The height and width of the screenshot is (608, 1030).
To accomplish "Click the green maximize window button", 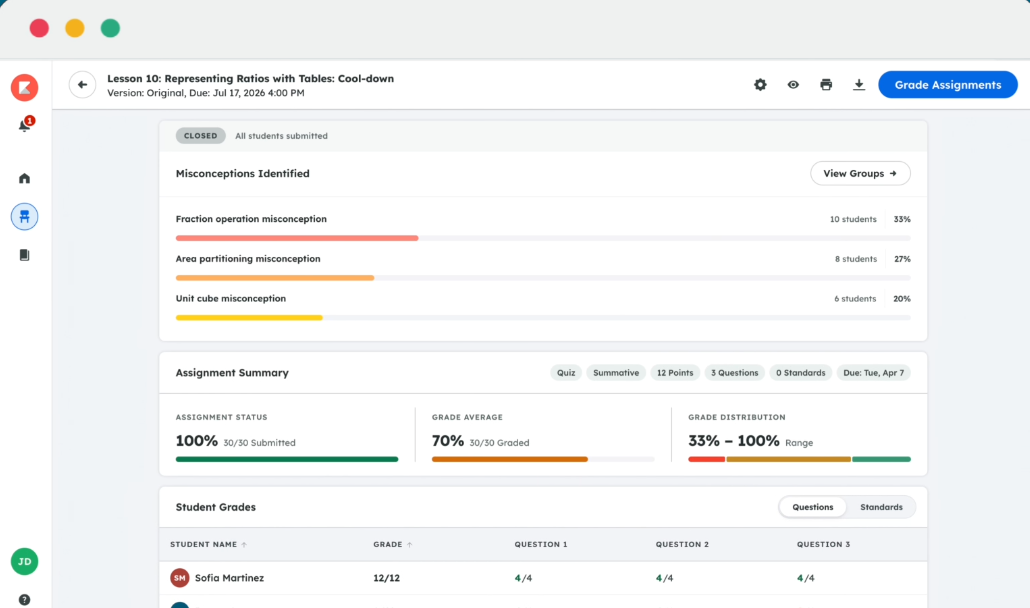I will (x=110, y=28).
